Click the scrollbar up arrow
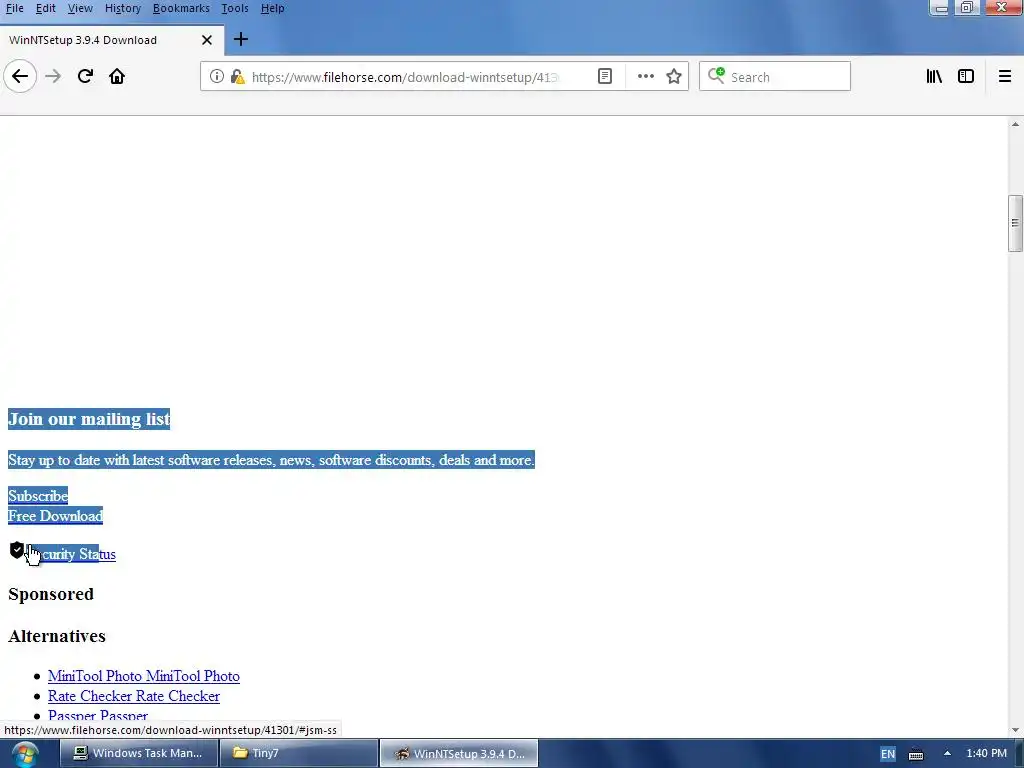Screen dimensions: 1024x768 point(1015,124)
